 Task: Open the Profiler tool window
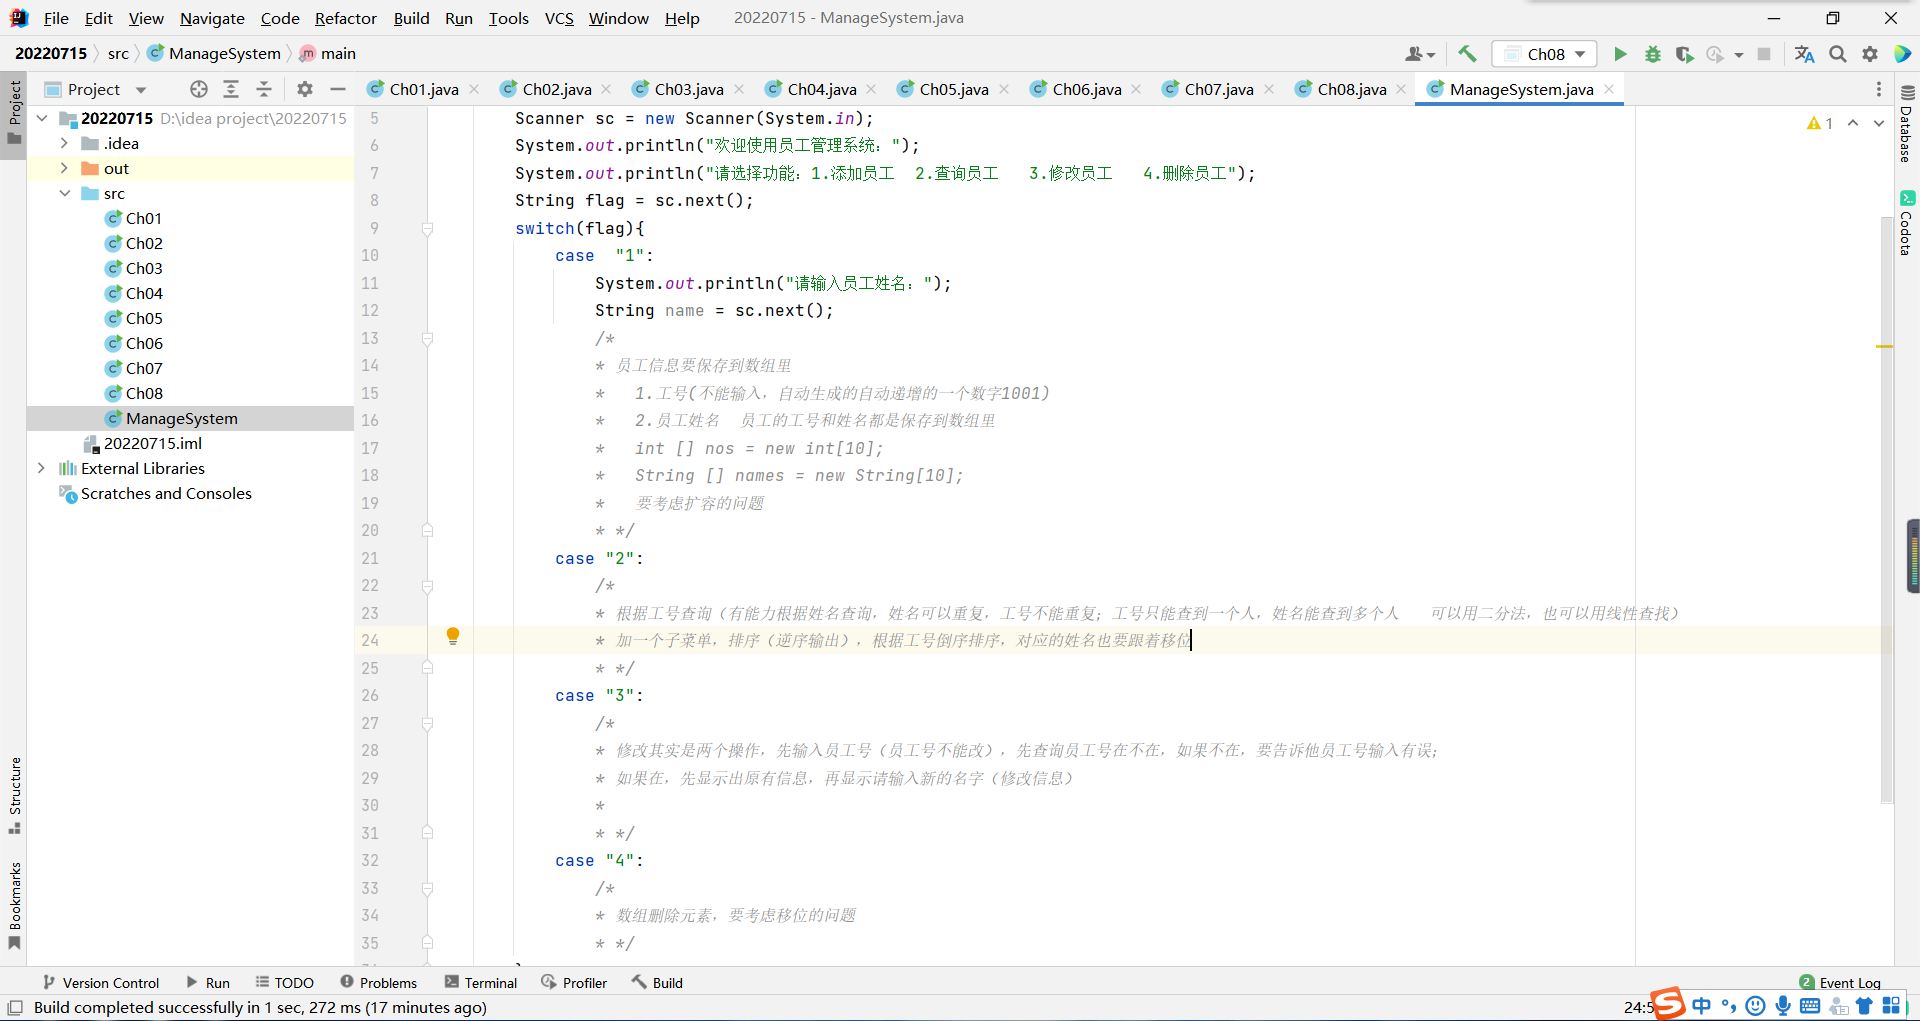575,983
